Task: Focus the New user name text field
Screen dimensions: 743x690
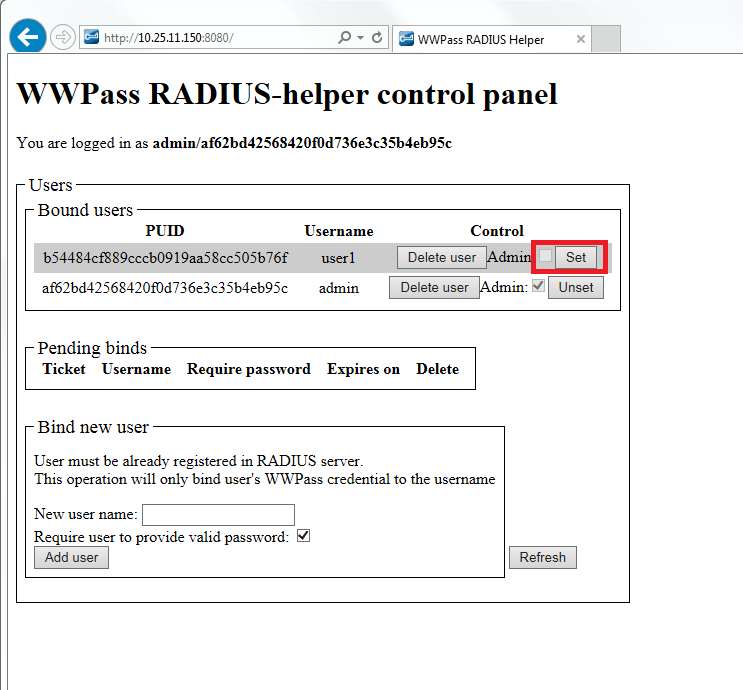Action: click(x=218, y=514)
